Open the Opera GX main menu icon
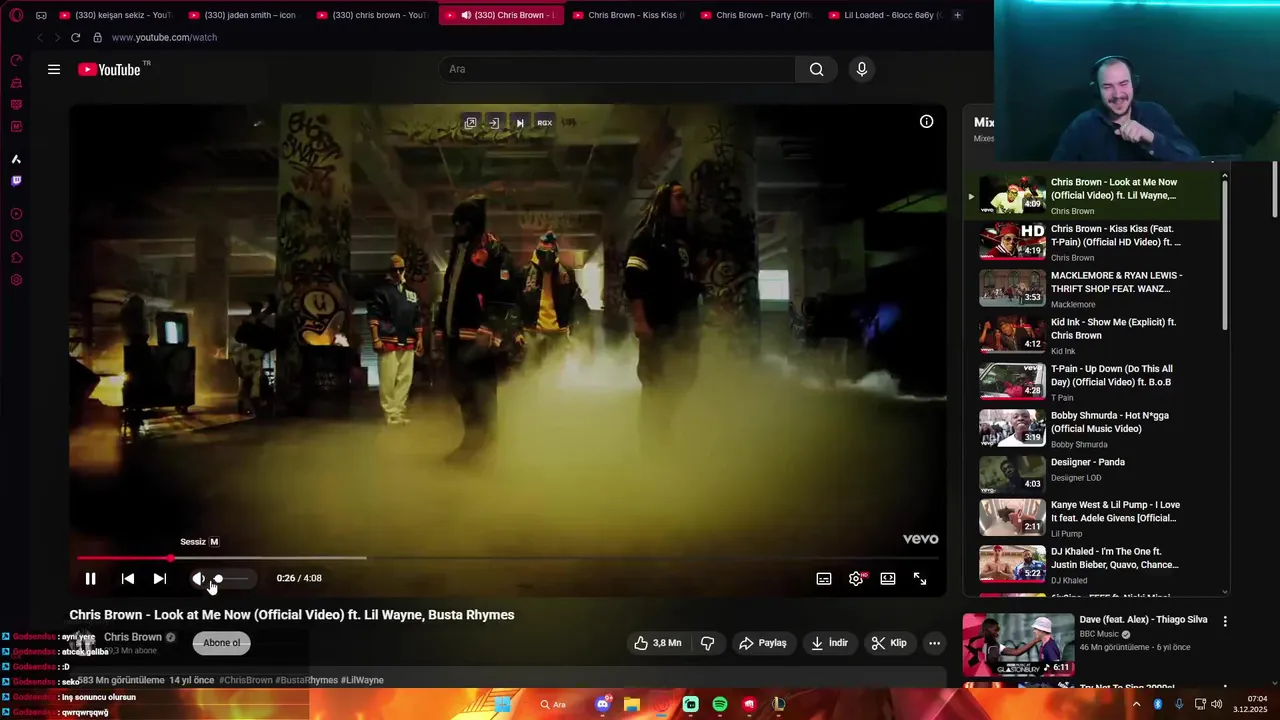Screen dimensions: 1280x720 click(x=16, y=15)
